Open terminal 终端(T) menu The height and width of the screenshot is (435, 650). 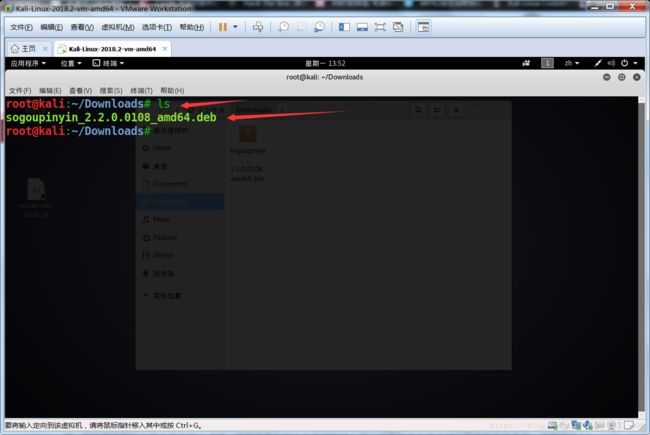click(141, 90)
